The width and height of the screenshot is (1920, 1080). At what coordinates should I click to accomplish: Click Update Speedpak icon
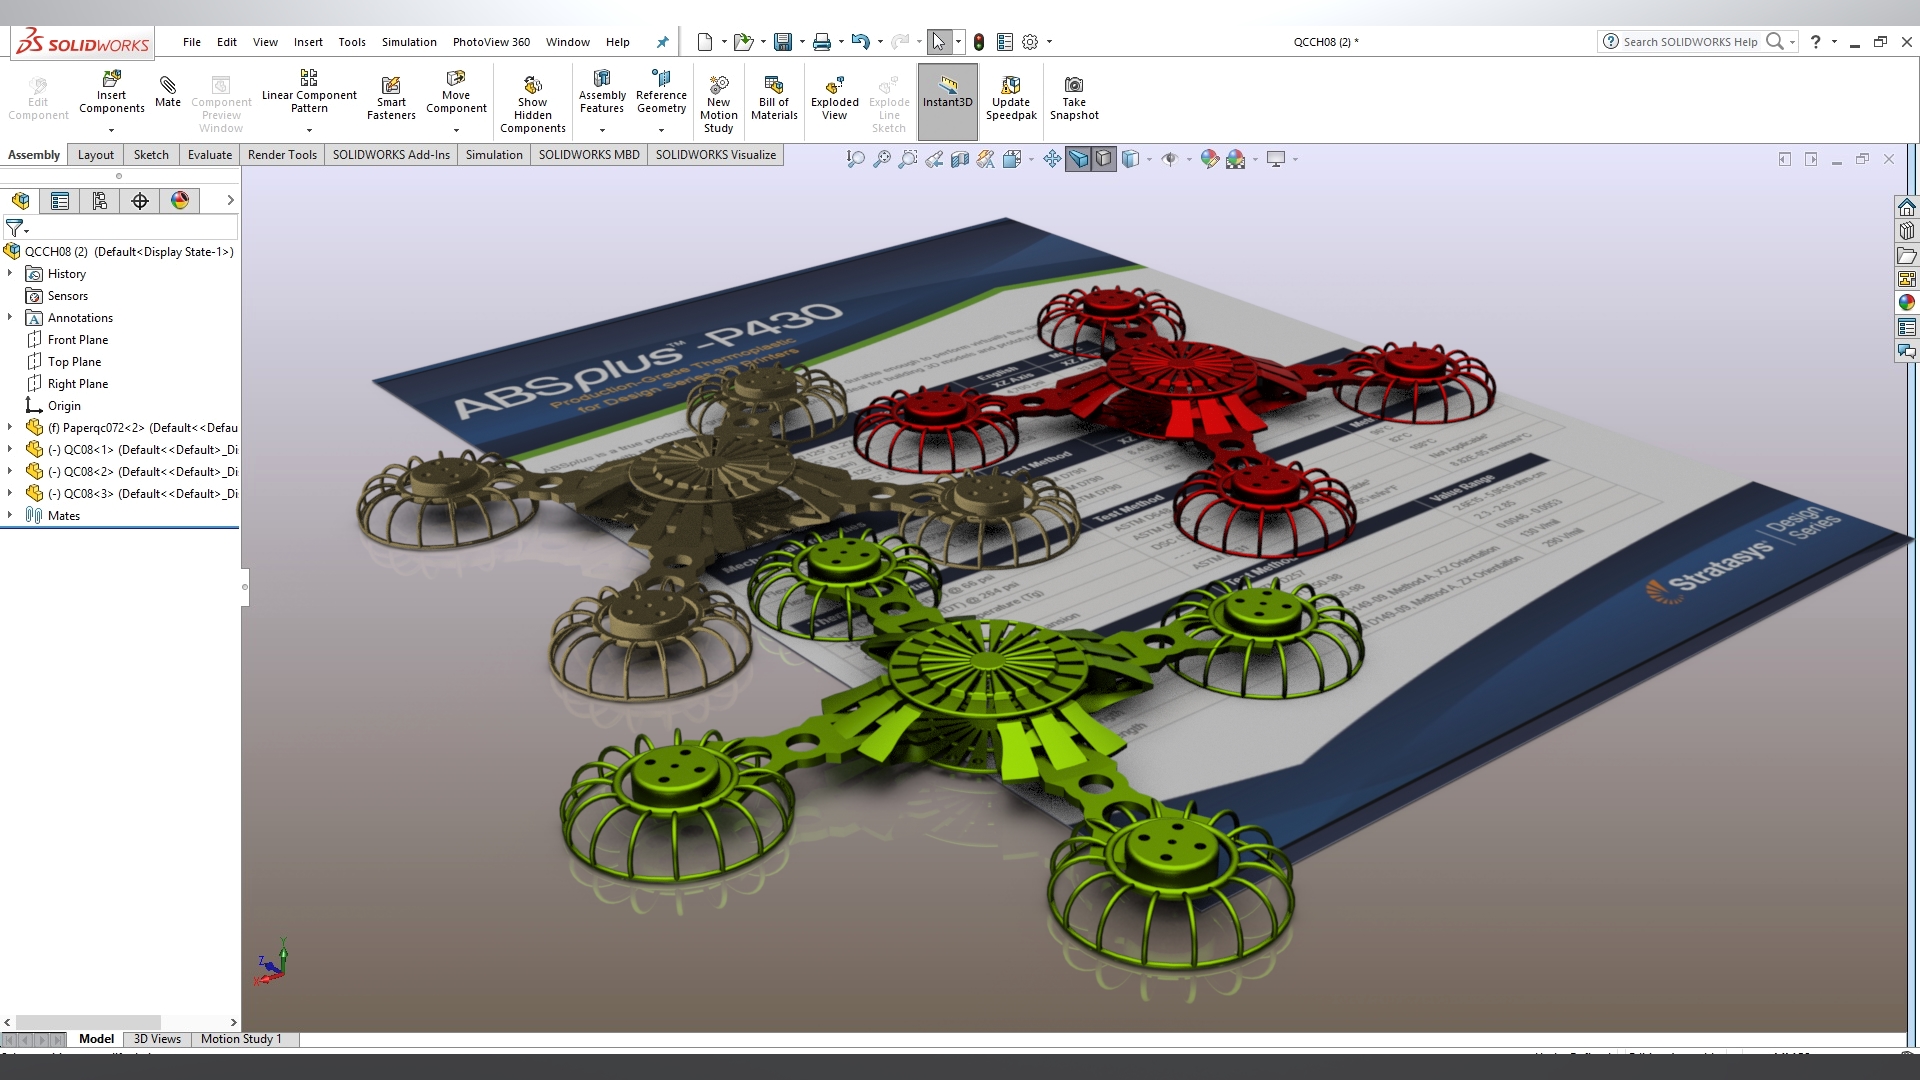(1011, 97)
